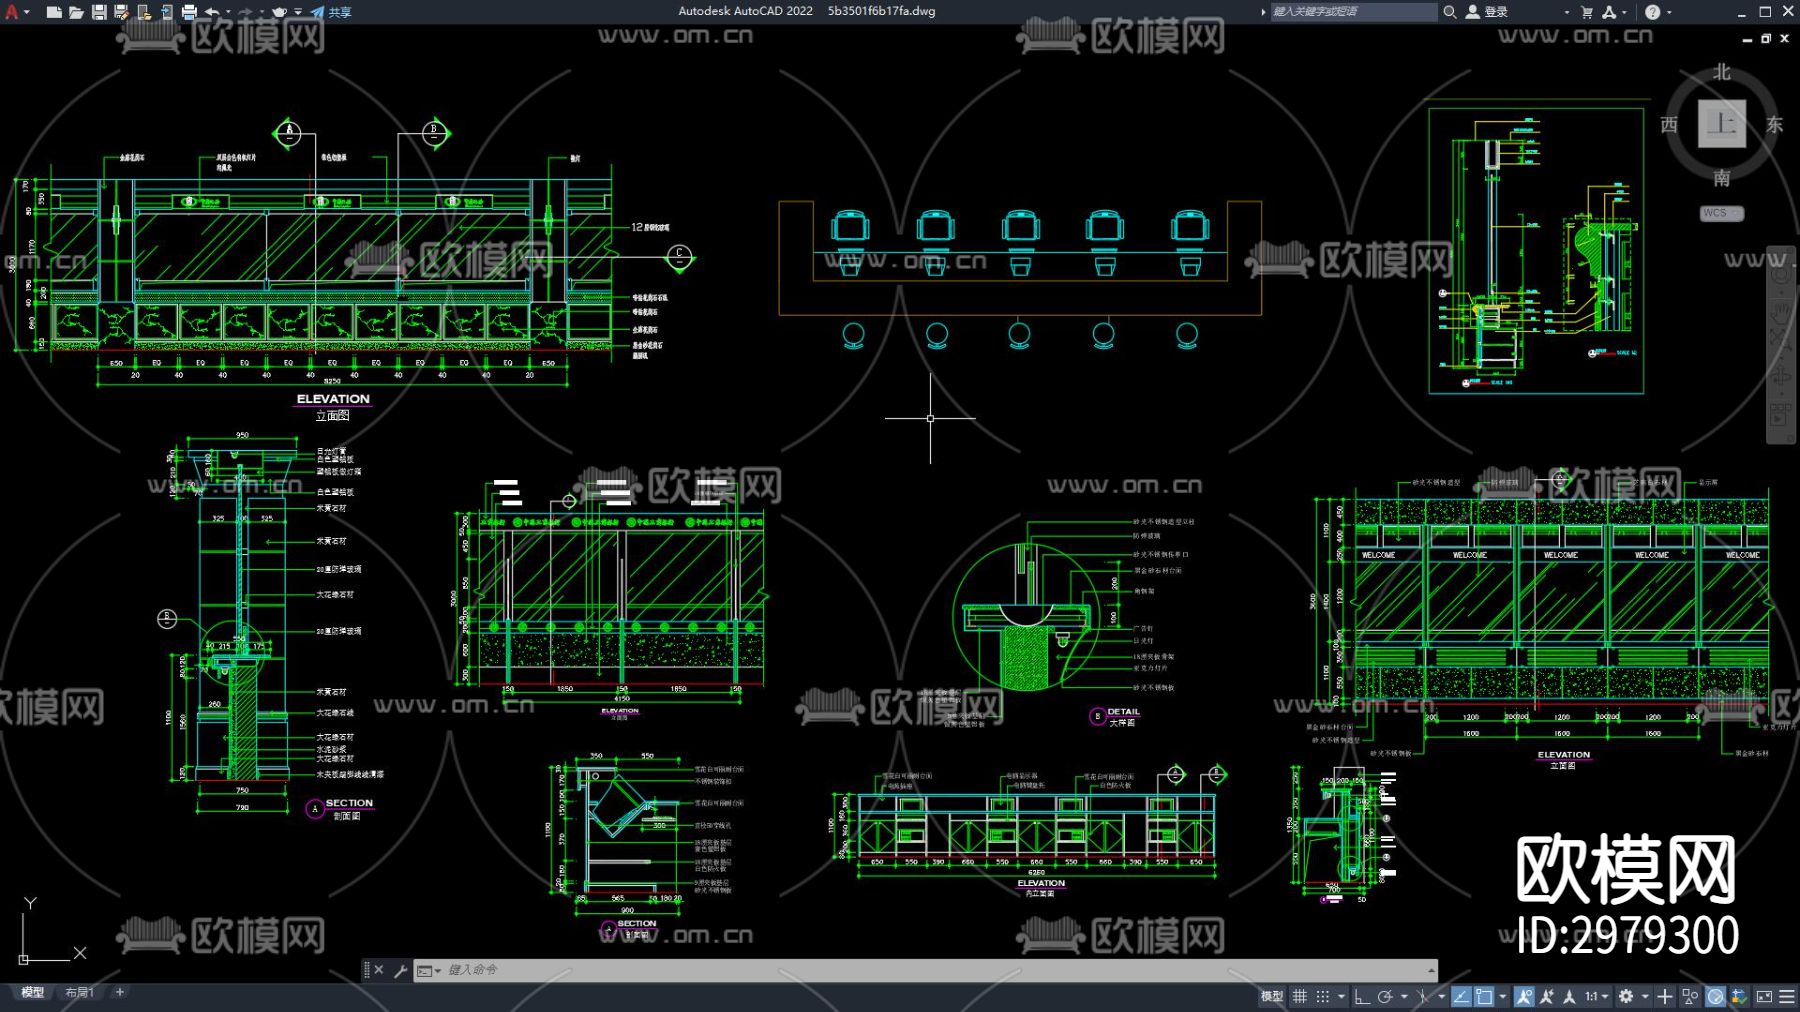The width and height of the screenshot is (1800, 1012).
Task: Click the New drawing icon
Action: click(54, 12)
